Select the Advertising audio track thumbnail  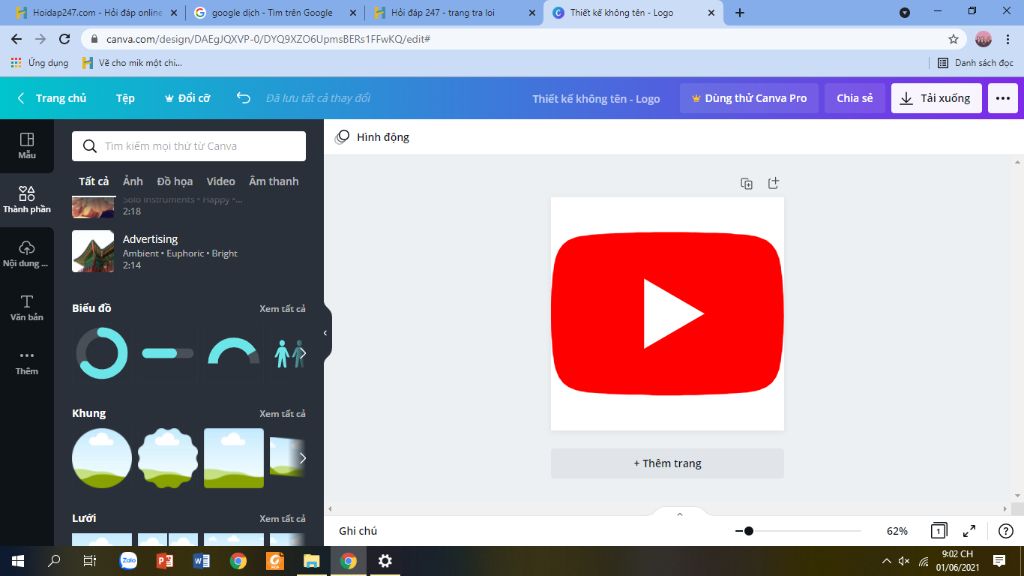(93, 251)
